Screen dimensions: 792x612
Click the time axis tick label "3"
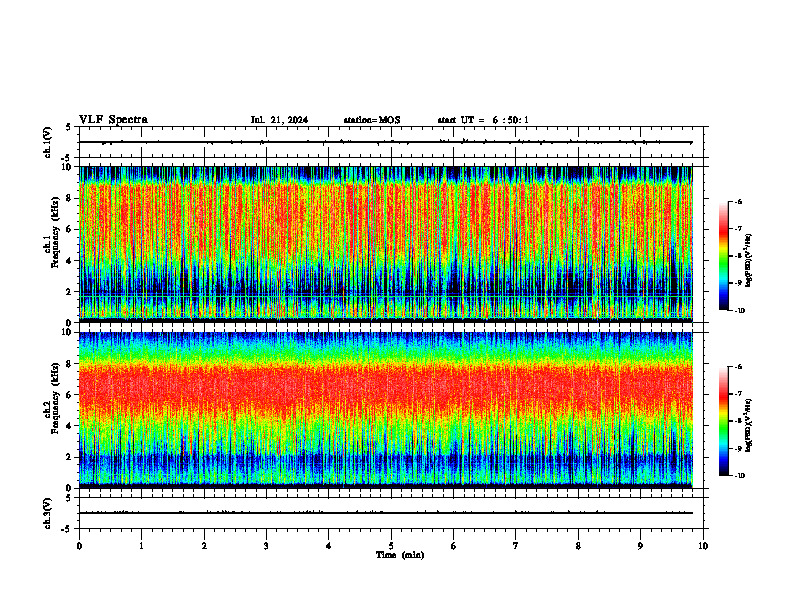tap(267, 546)
